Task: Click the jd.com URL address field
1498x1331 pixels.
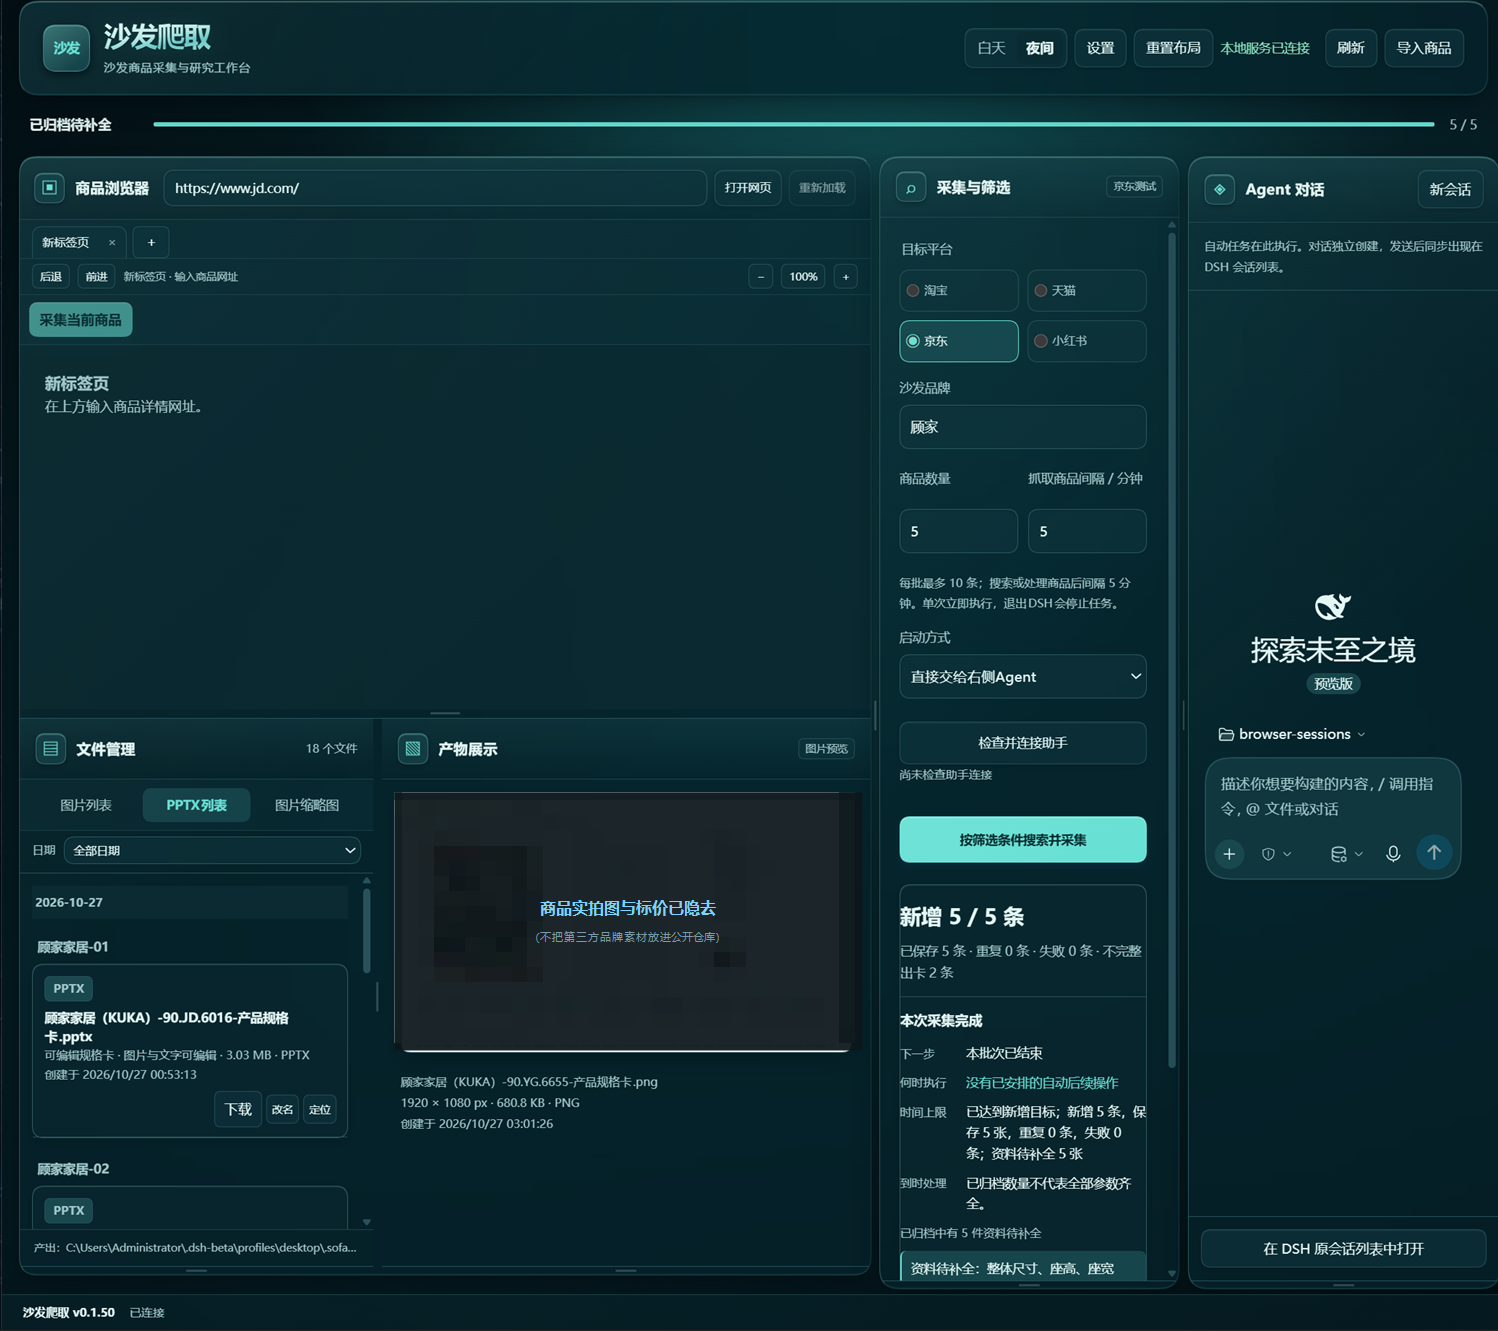Action: click(435, 188)
